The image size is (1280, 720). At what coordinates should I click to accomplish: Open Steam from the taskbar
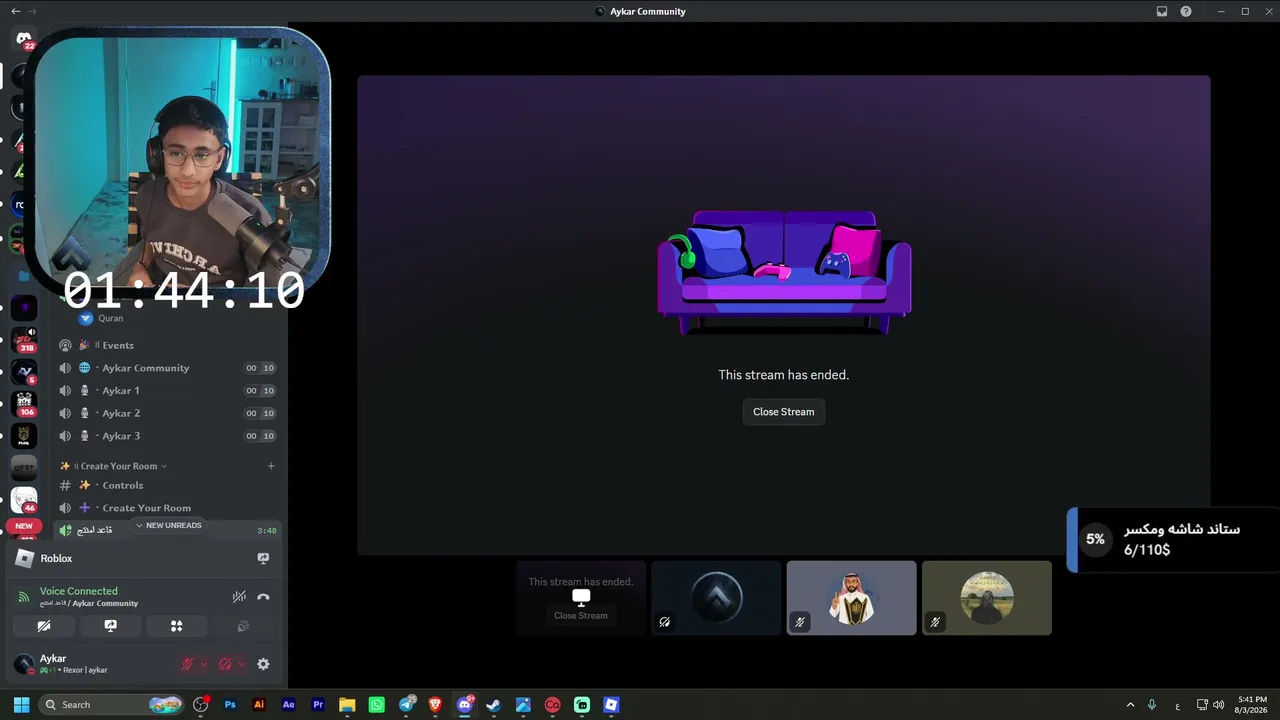tap(494, 705)
